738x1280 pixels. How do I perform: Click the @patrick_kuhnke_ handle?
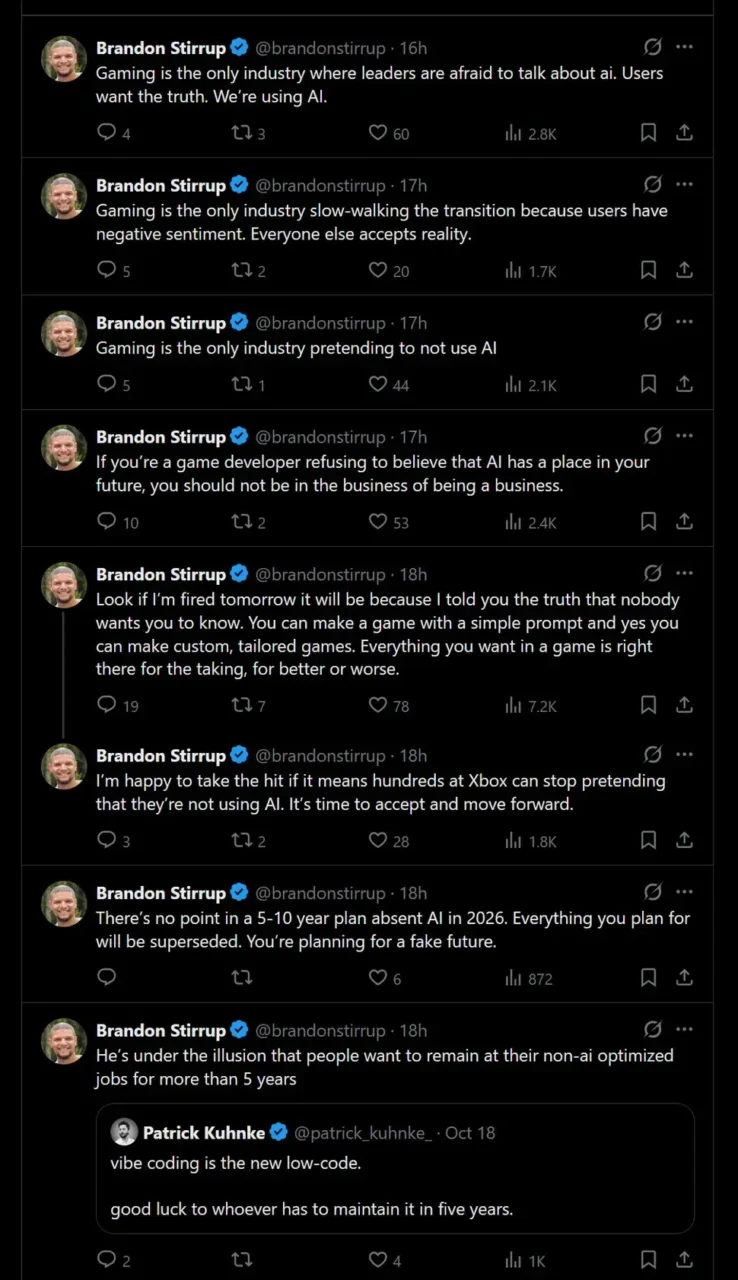click(364, 1133)
